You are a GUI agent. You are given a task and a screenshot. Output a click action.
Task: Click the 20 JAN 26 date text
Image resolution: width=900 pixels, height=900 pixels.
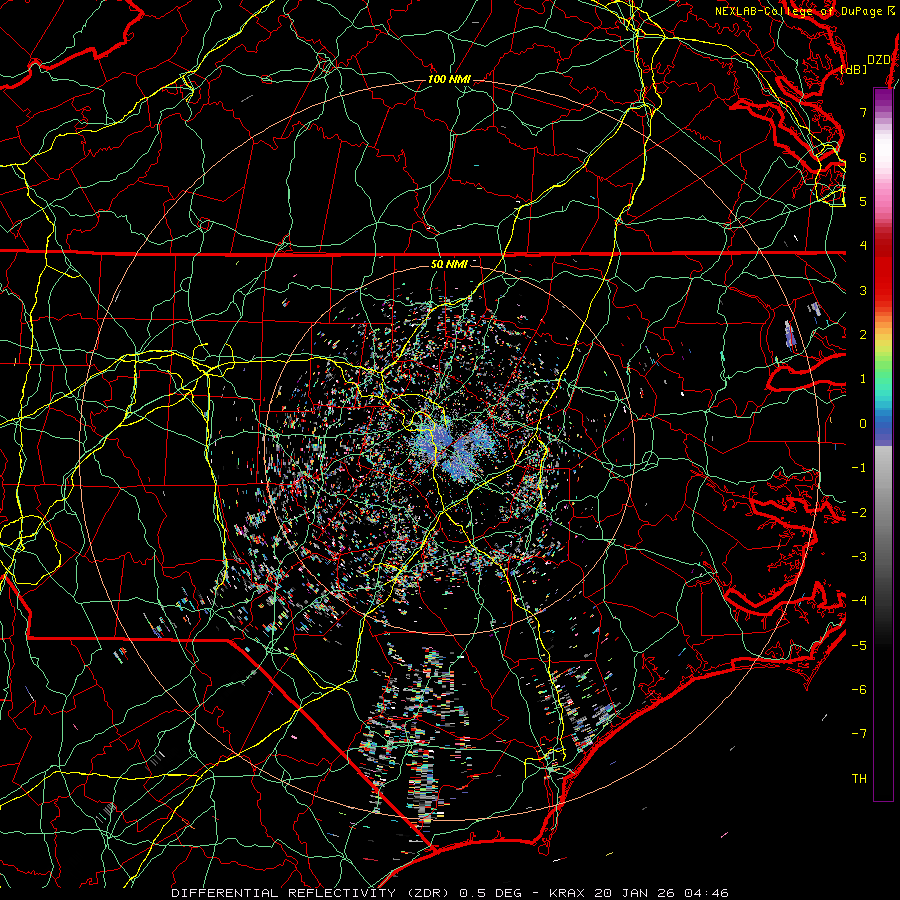pyautogui.click(x=635, y=893)
